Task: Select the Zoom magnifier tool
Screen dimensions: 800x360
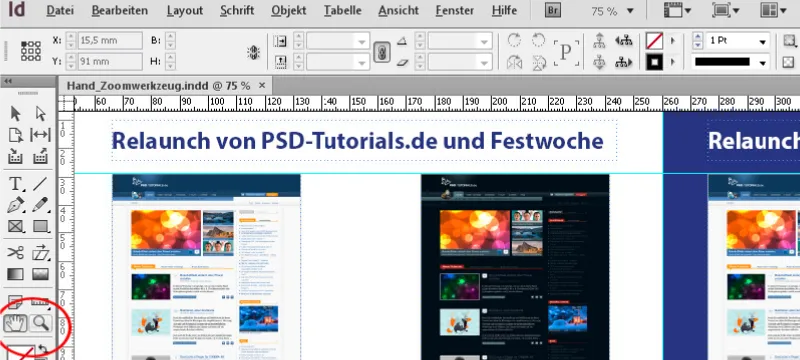Action: 40,323
